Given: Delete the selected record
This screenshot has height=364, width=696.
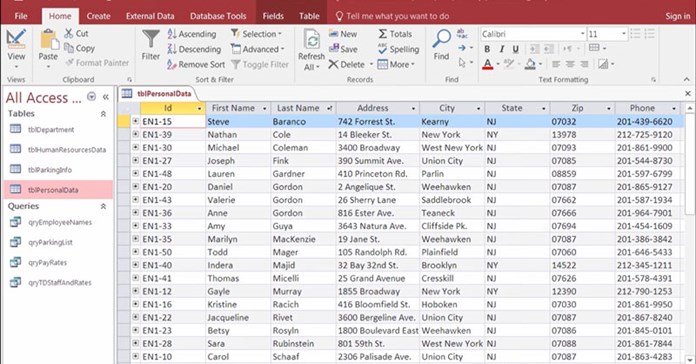Looking at the screenshot, I should (x=347, y=64).
